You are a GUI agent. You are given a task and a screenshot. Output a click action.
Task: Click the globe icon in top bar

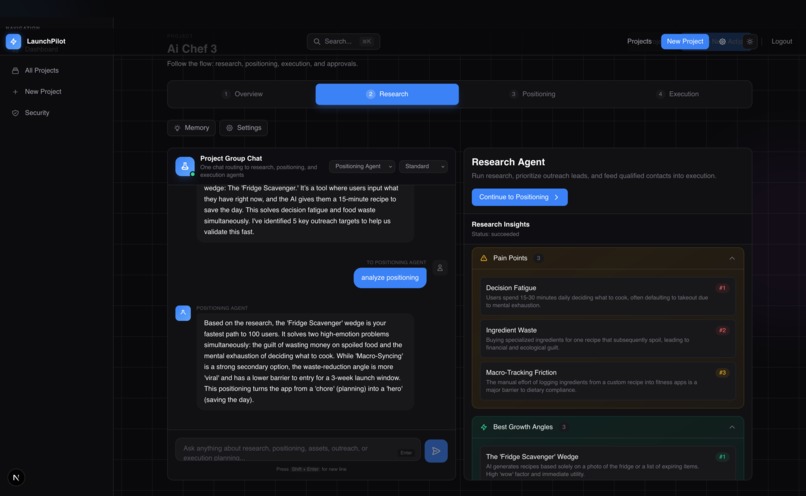[x=722, y=42]
